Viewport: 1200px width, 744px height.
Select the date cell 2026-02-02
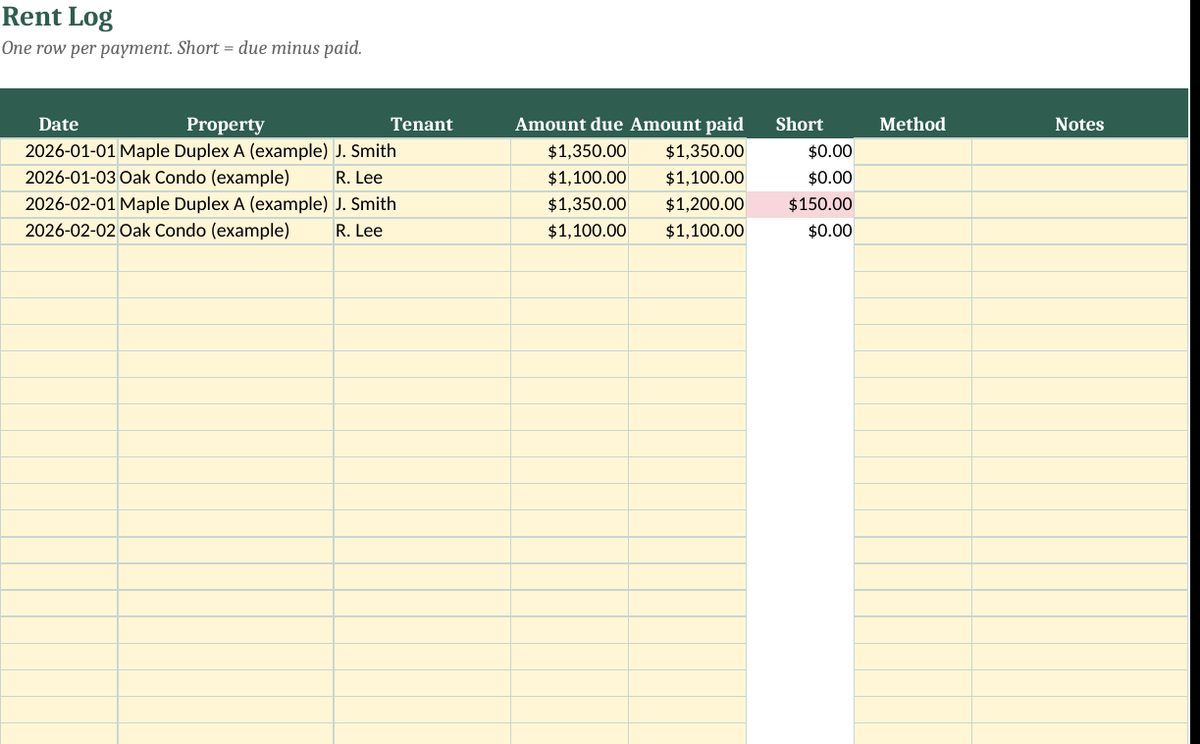click(x=59, y=231)
